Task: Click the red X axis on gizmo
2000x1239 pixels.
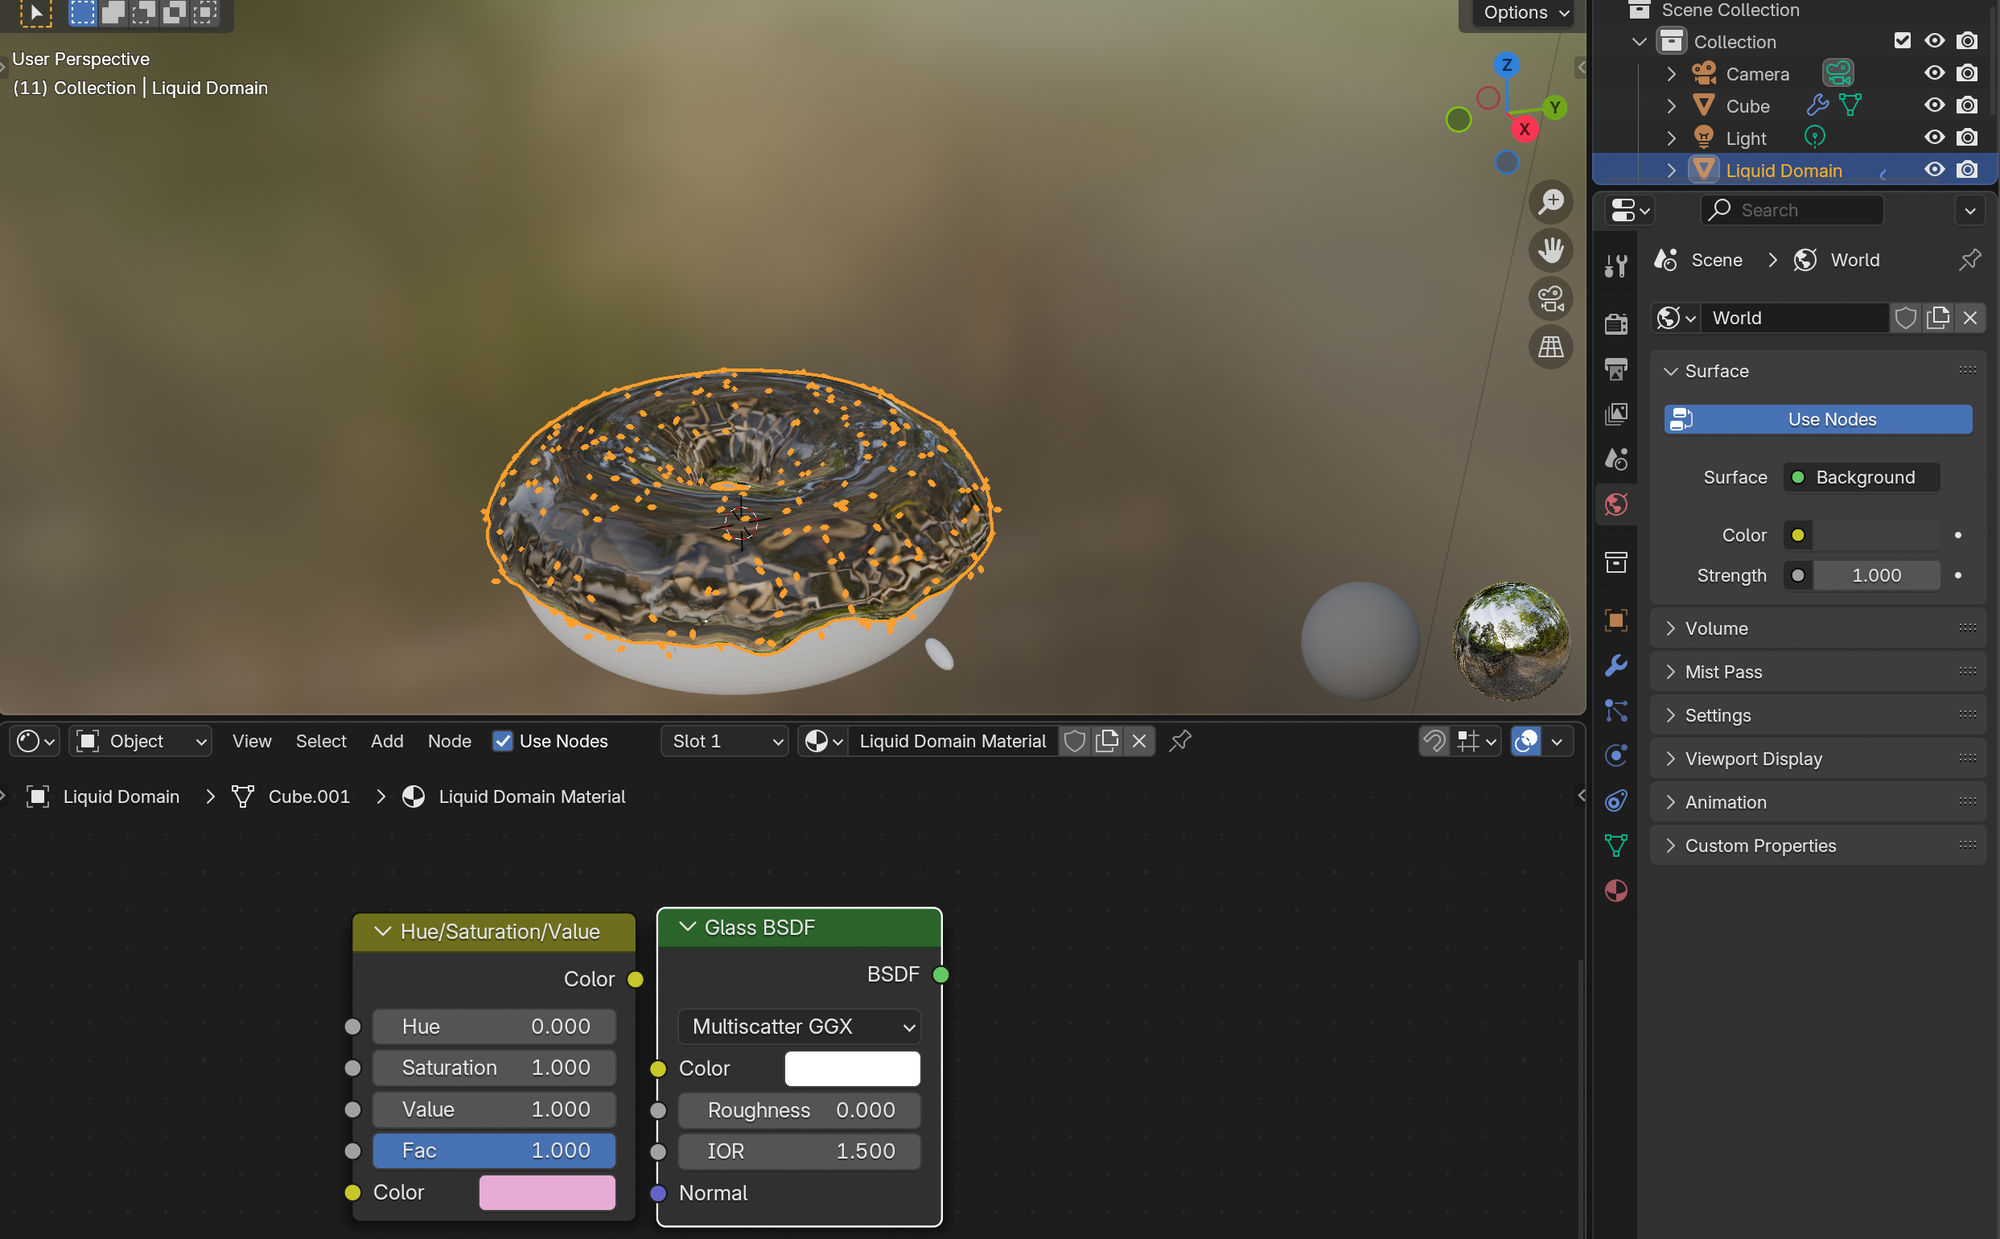Action: click(1524, 129)
